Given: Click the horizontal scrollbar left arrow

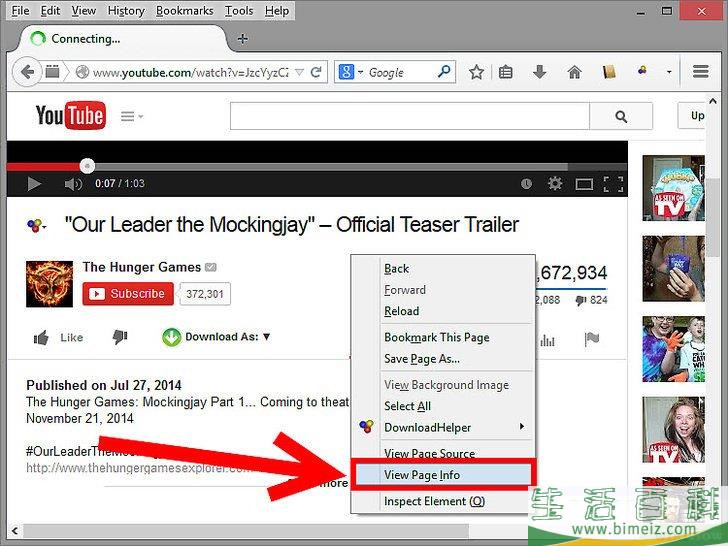Looking at the screenshot, I should (15, 530).
